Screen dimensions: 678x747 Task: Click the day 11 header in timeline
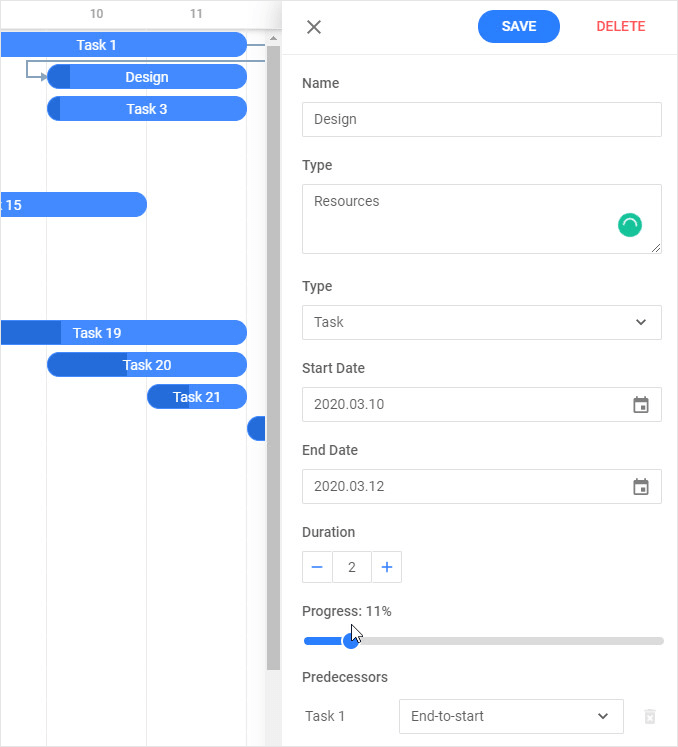coord(196,14)
